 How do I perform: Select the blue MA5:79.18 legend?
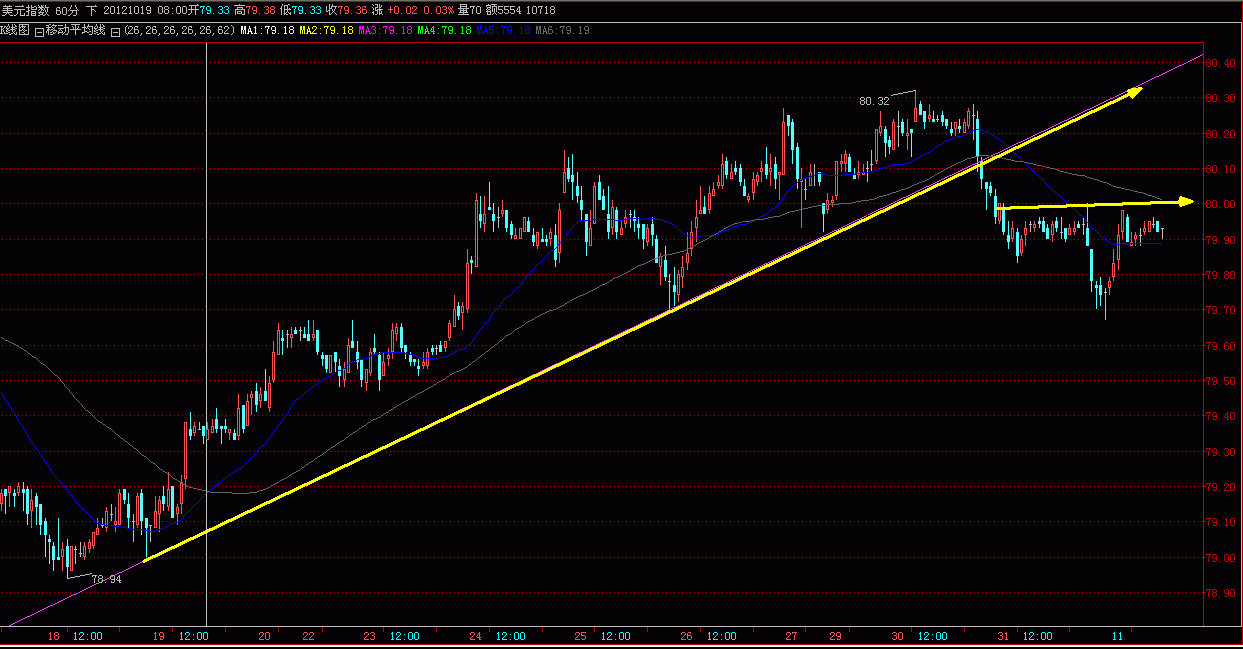(x=503, y=31)
